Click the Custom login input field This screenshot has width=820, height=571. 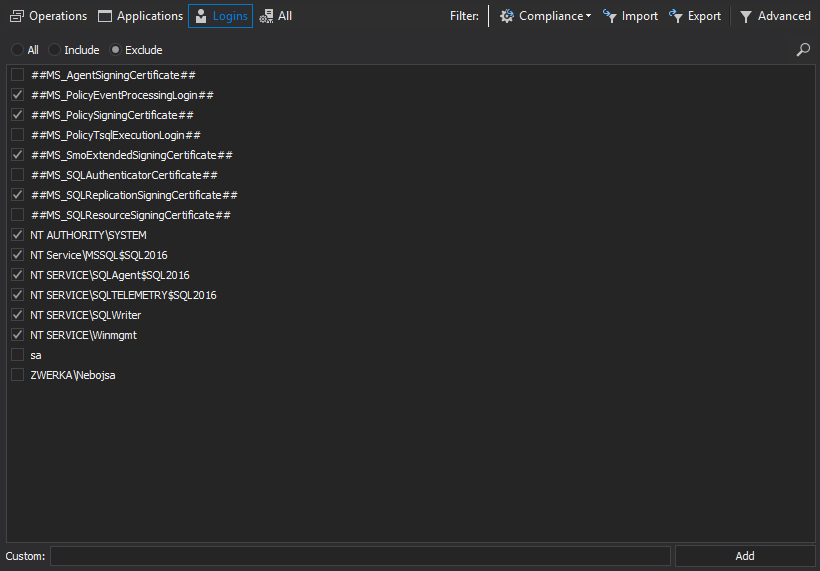pyautogui.click(x=360, y=556)
